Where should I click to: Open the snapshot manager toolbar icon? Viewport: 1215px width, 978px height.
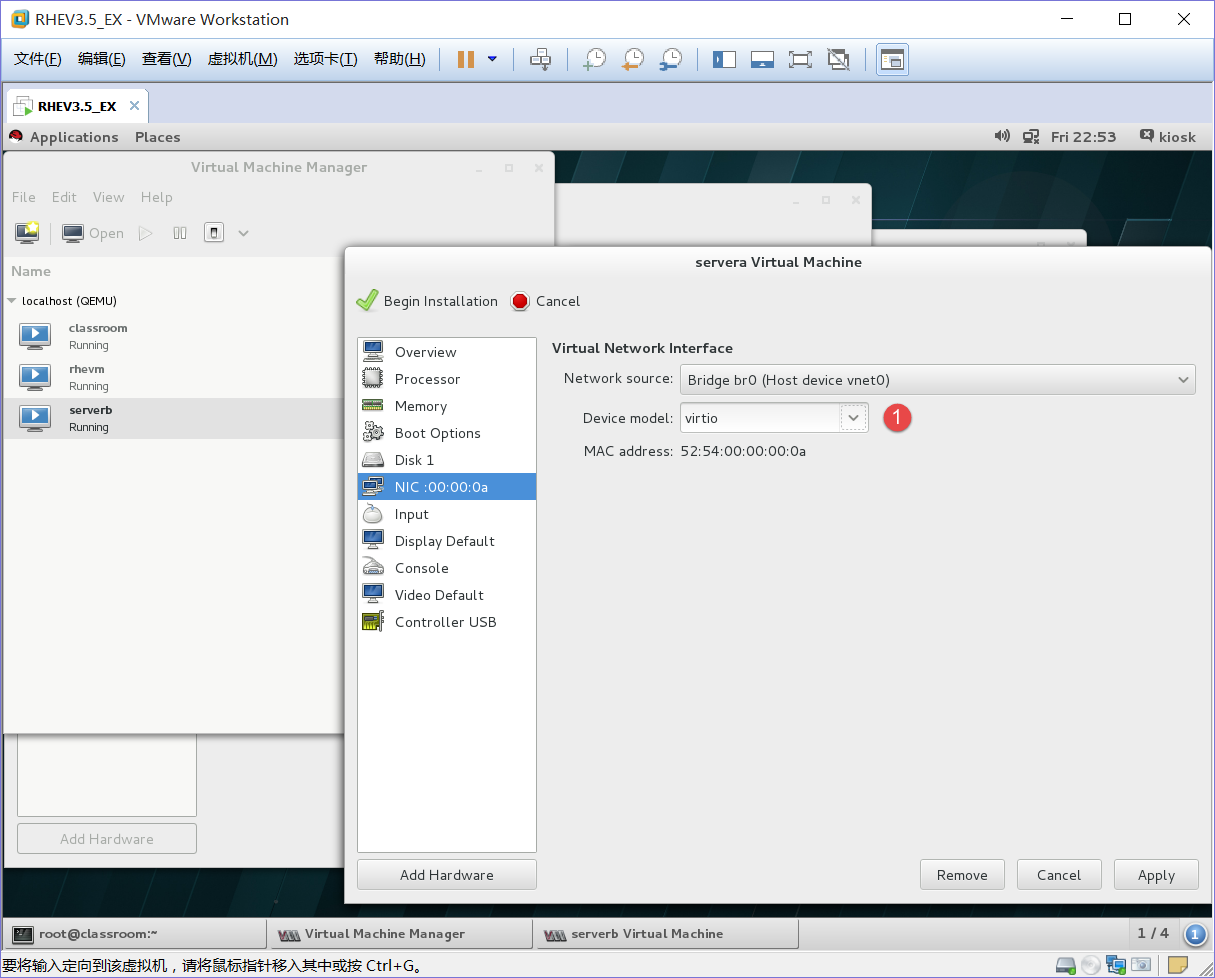coord(670,59)
